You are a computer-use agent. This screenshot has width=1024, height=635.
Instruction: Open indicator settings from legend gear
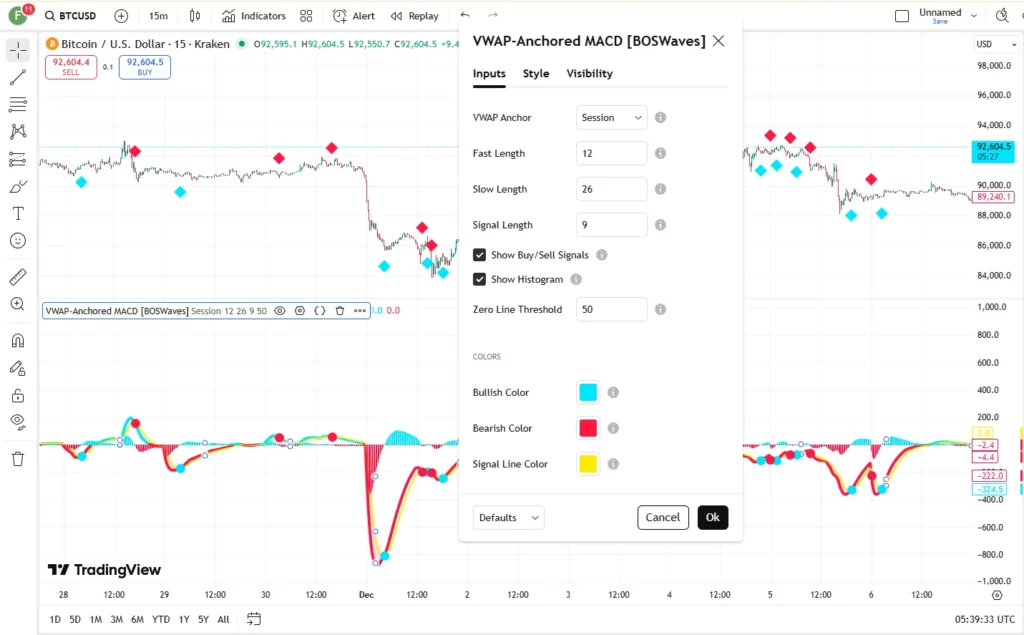[x=300, y=311]
